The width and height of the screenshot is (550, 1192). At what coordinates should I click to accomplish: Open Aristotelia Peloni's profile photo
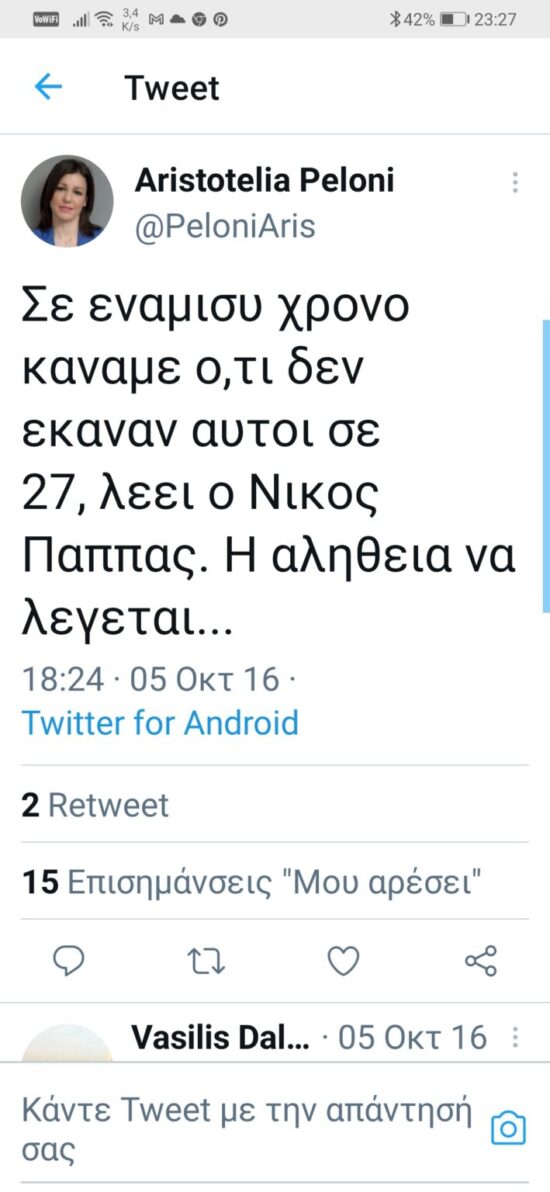tap(67, 201)
